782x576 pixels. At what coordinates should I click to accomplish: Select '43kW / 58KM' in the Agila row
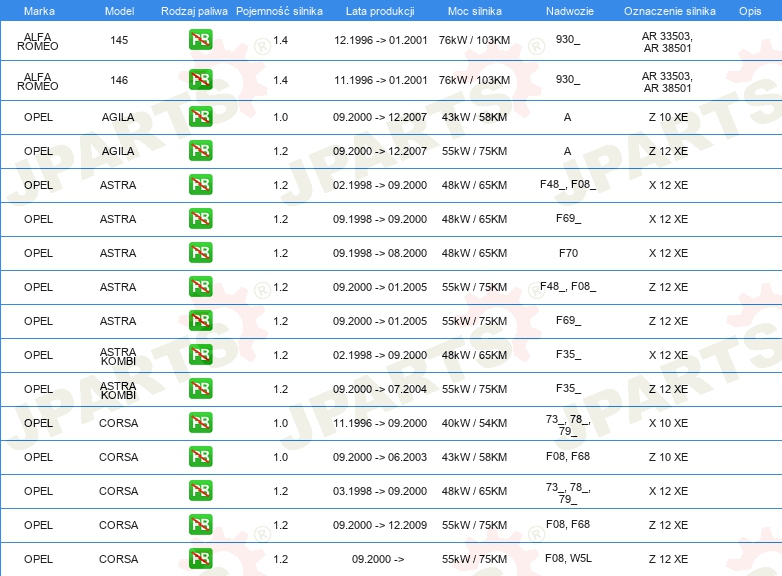474,117
